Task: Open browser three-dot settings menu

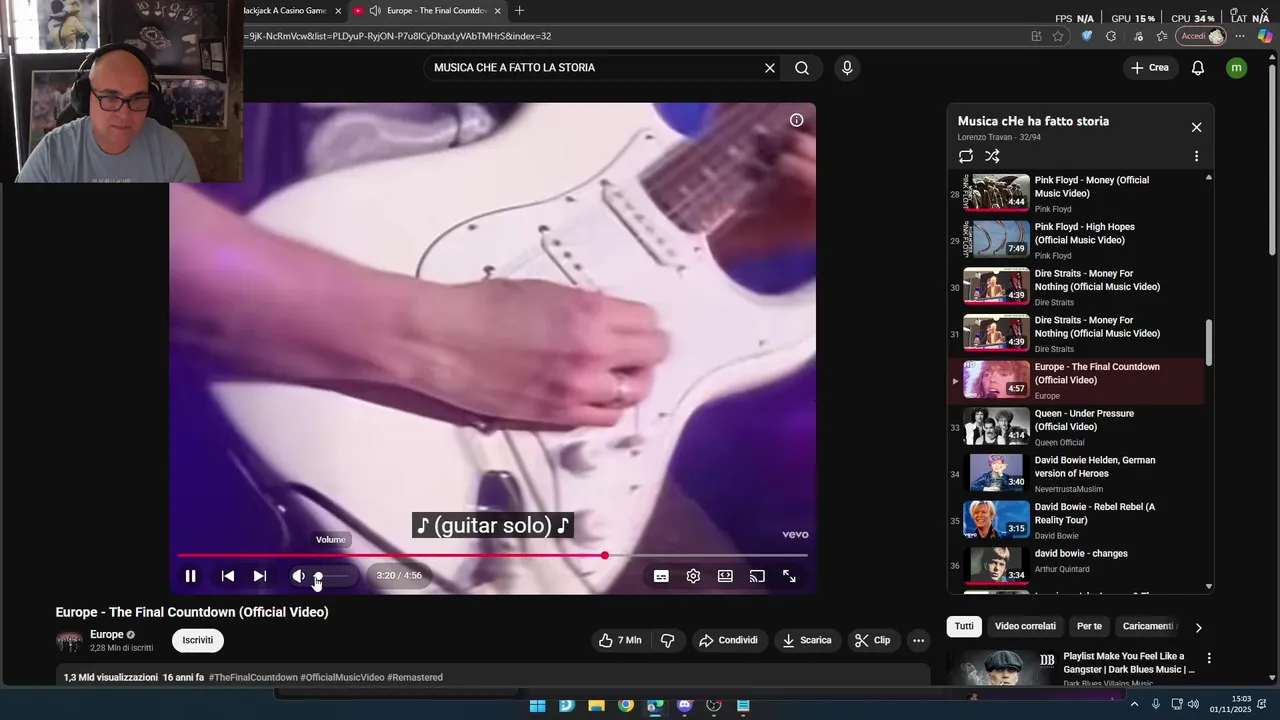Action: [1242, 36]
